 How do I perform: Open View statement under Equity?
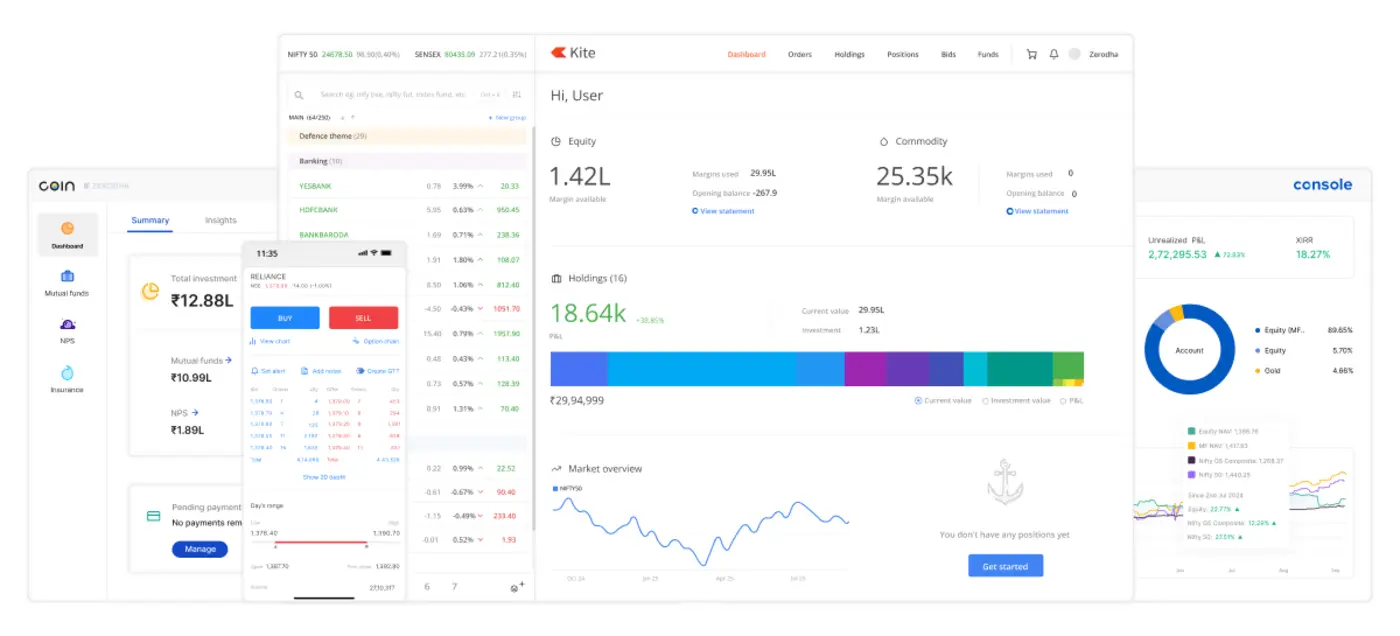click(x=723, y=211)
